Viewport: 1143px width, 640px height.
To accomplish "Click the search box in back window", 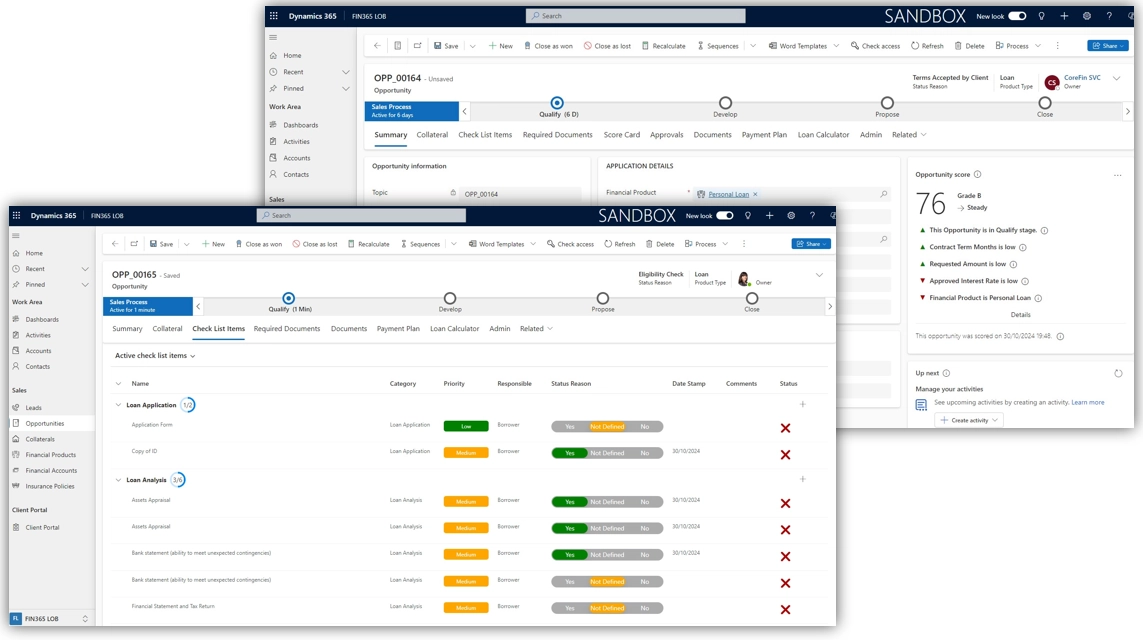I will (x=636, y=16).
